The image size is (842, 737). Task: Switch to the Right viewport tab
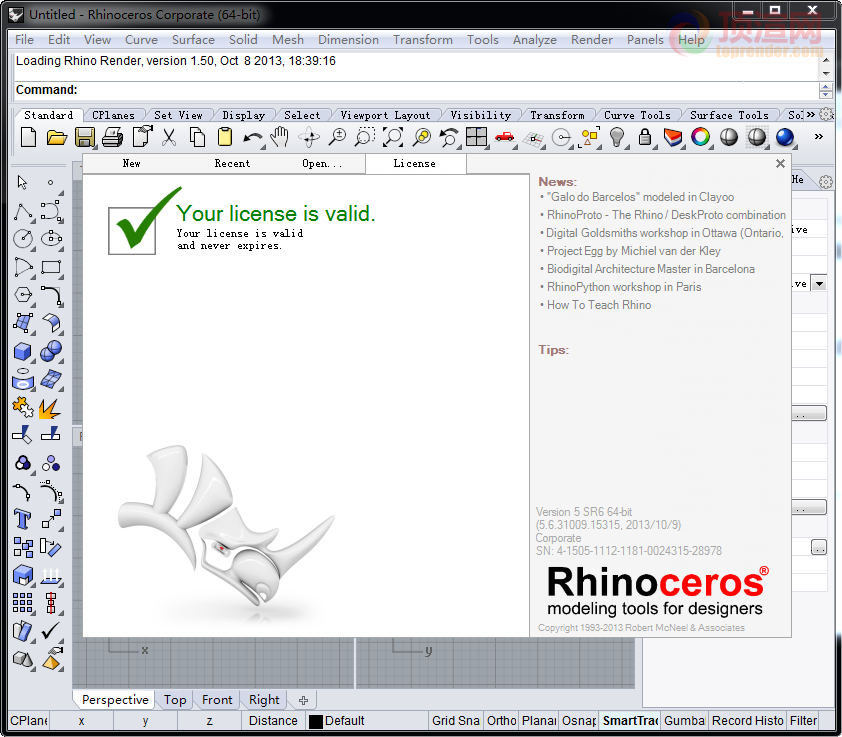(264, 699)
